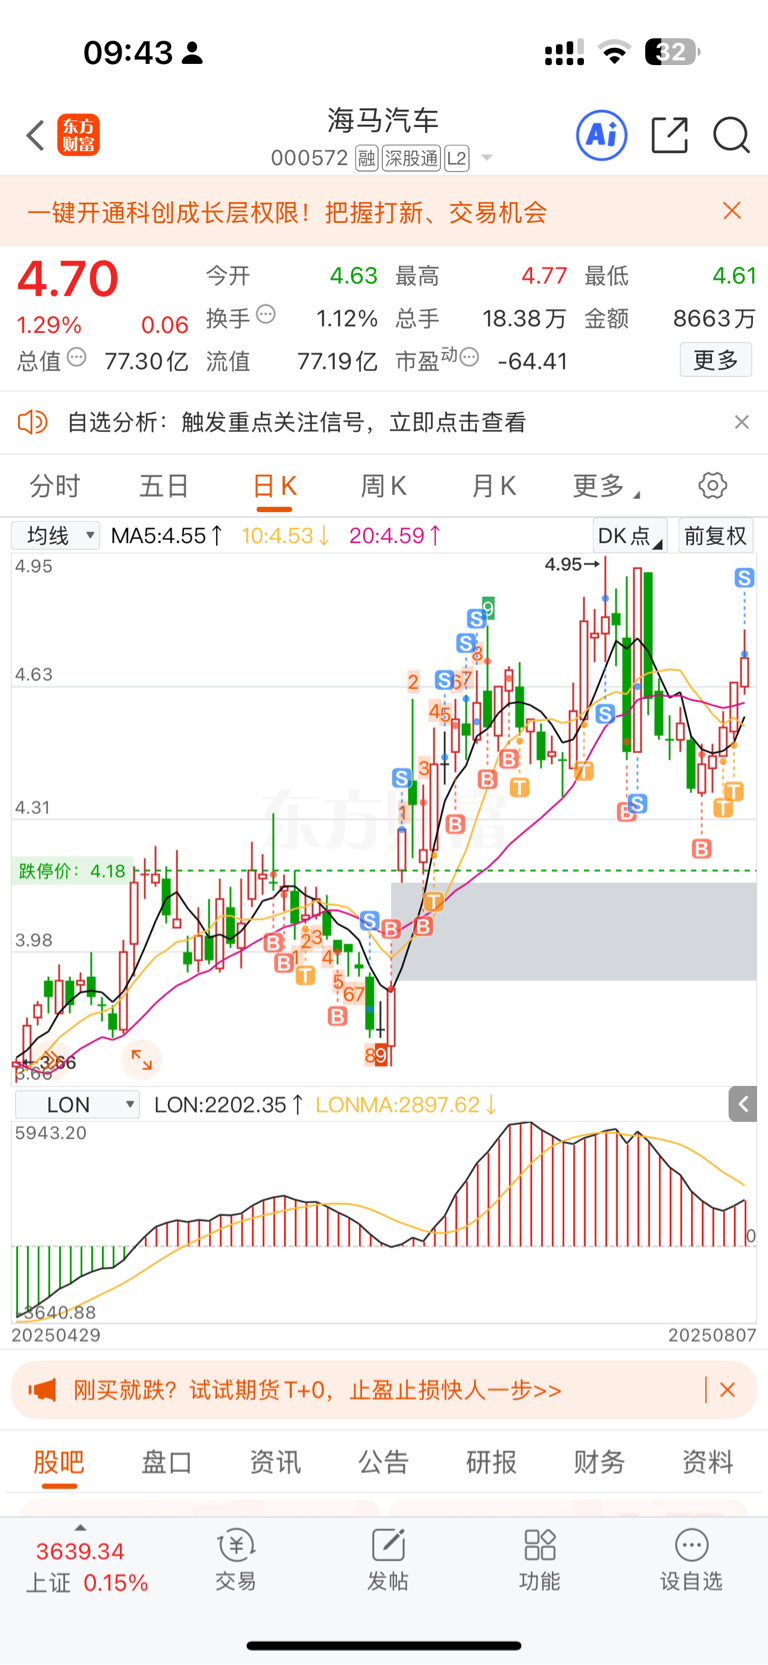This screenshot has height=1665, width=768.
Task: Switch to the 公告 tab
Action: 383,1462
